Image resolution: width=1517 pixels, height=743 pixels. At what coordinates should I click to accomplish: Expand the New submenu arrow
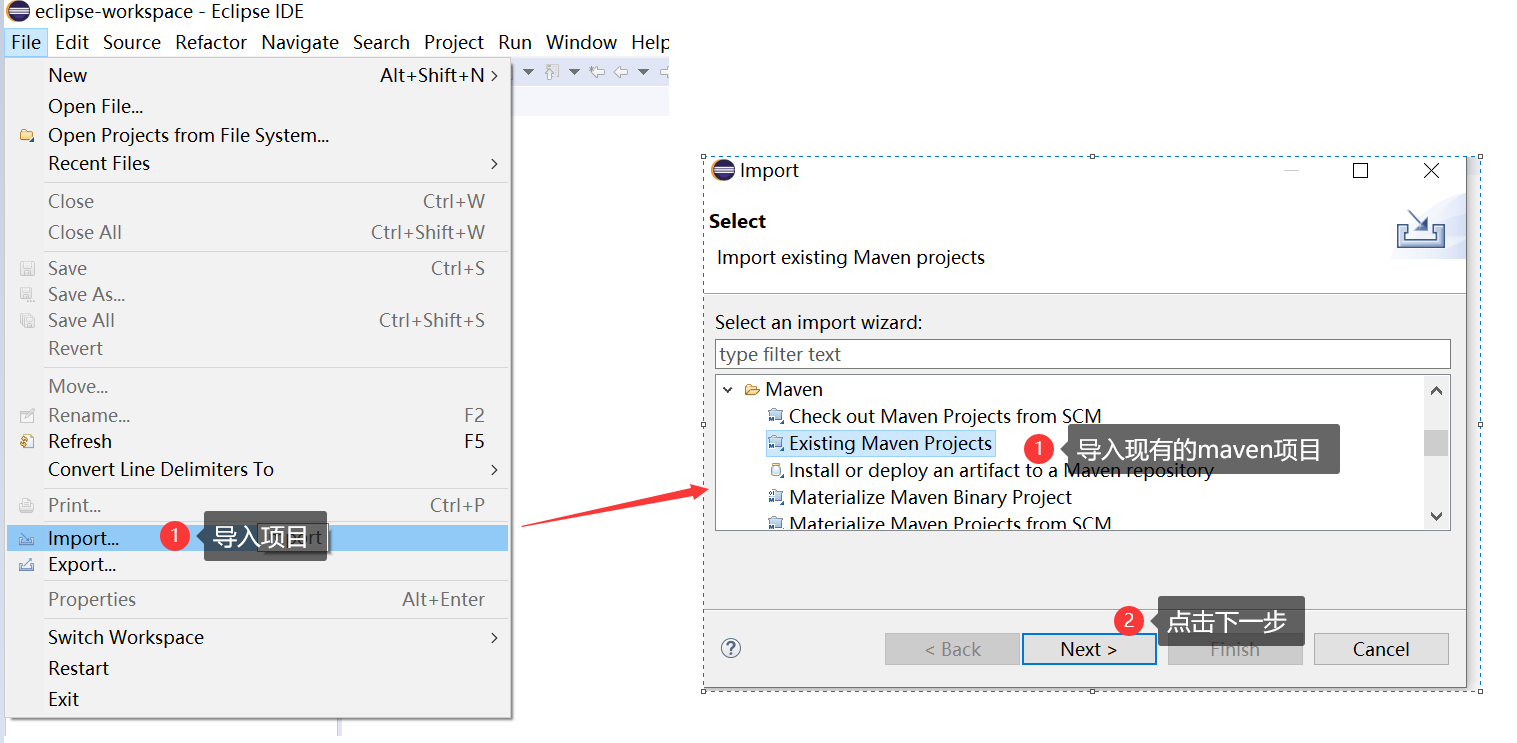point(494,76)
